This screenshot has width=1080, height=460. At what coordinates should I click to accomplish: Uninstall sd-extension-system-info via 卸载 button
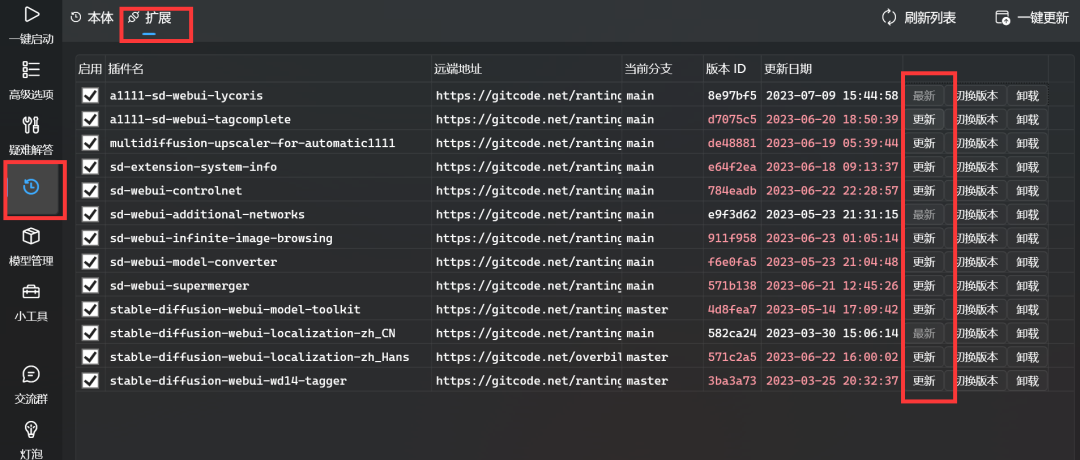point(1027,167)
